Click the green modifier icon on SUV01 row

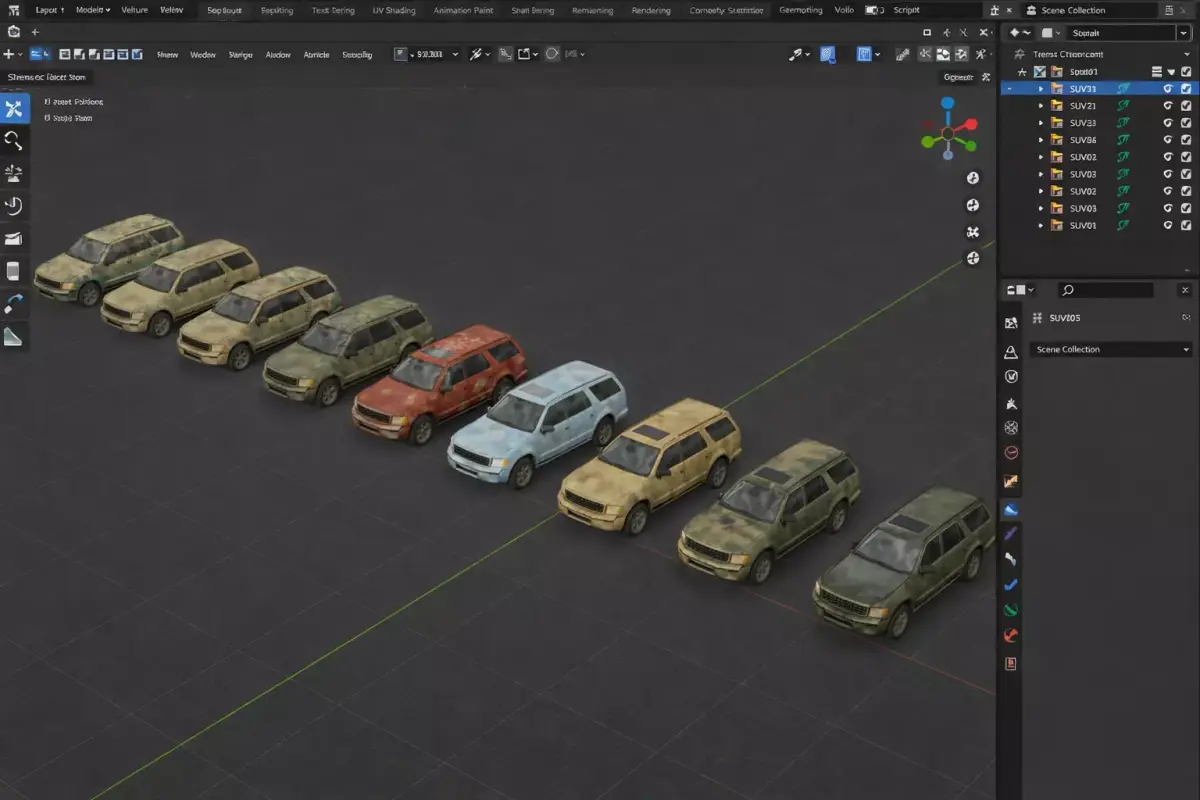[x=1122, y=225]
